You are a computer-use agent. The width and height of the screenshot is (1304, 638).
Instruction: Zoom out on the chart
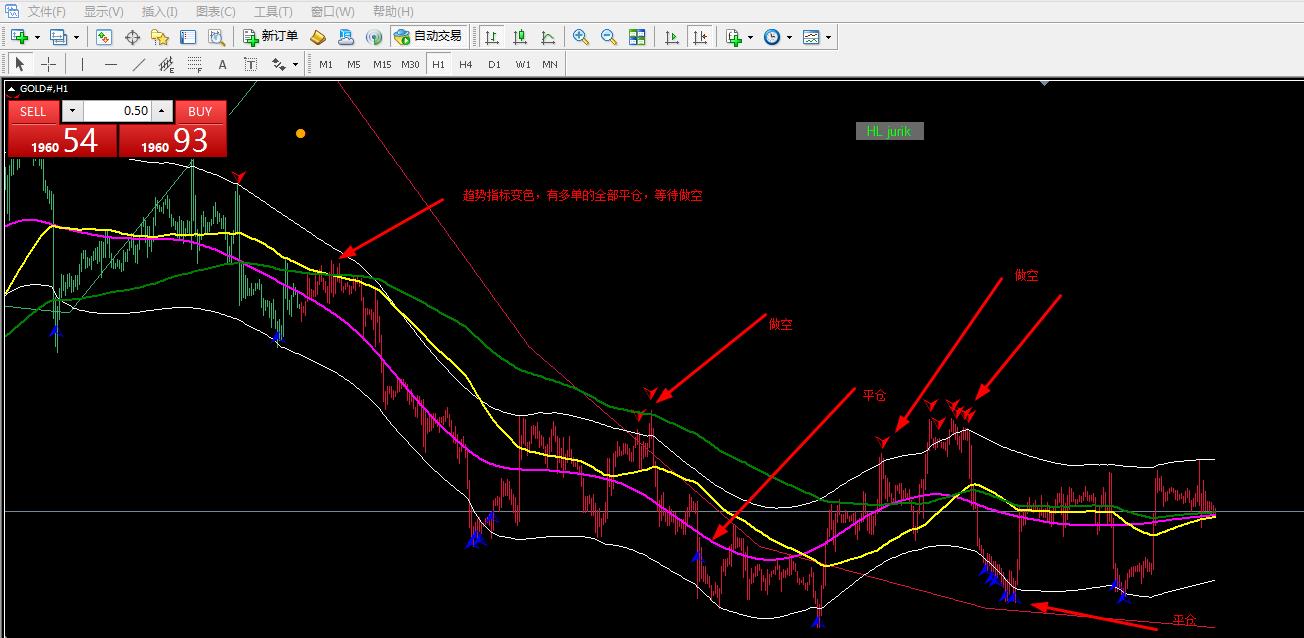[609, 37]
